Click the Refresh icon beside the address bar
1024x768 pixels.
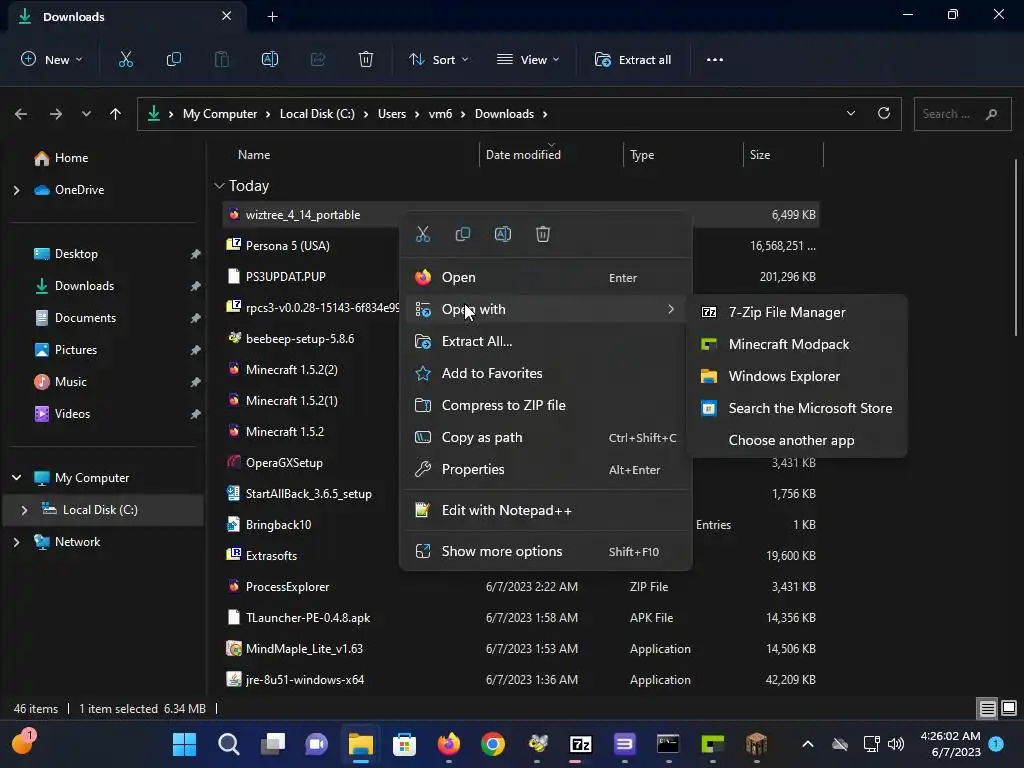click(884, 114)
